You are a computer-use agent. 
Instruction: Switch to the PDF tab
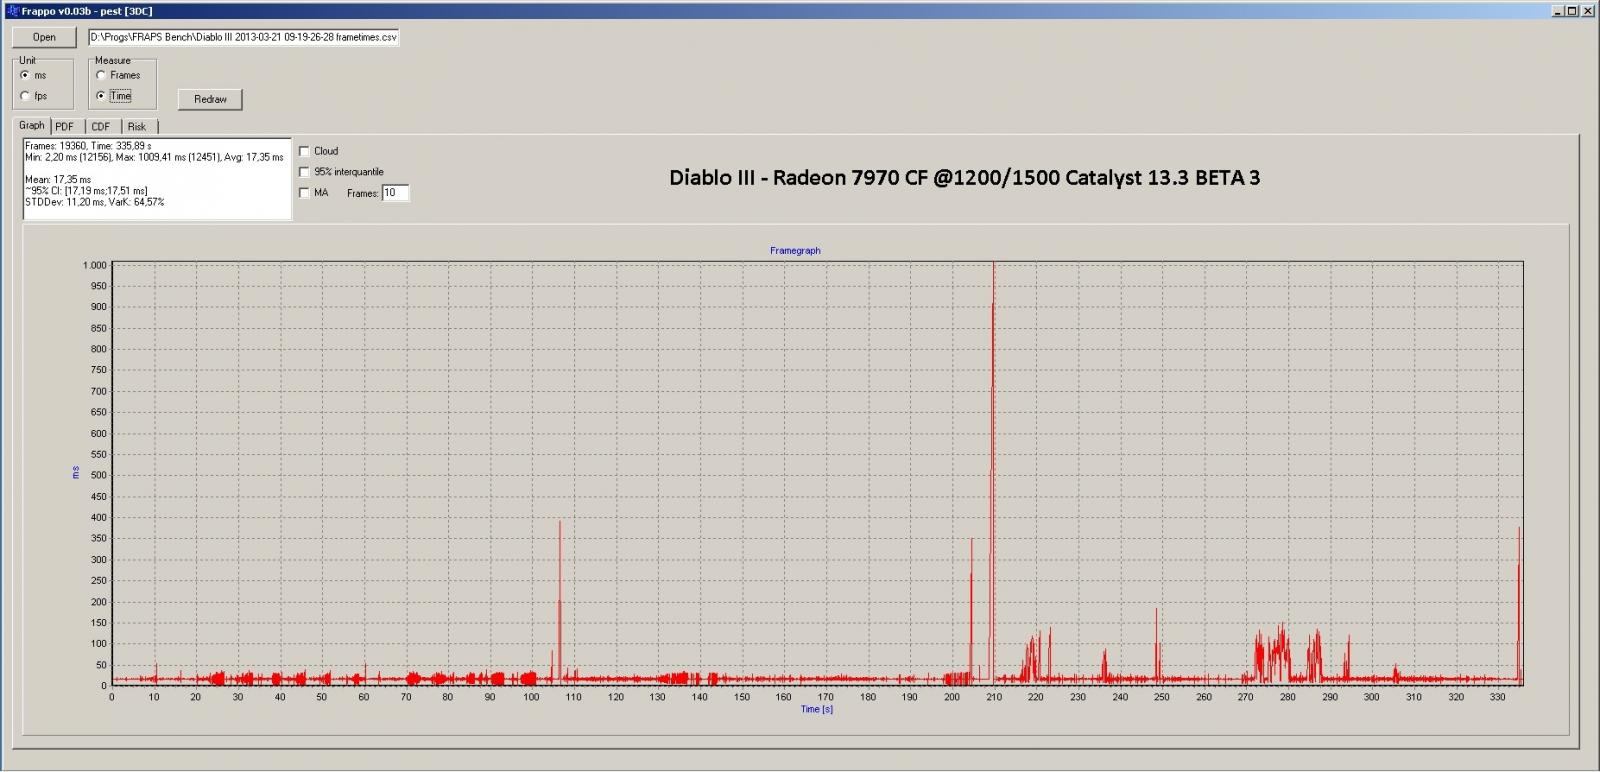click(x=65, y=127)
